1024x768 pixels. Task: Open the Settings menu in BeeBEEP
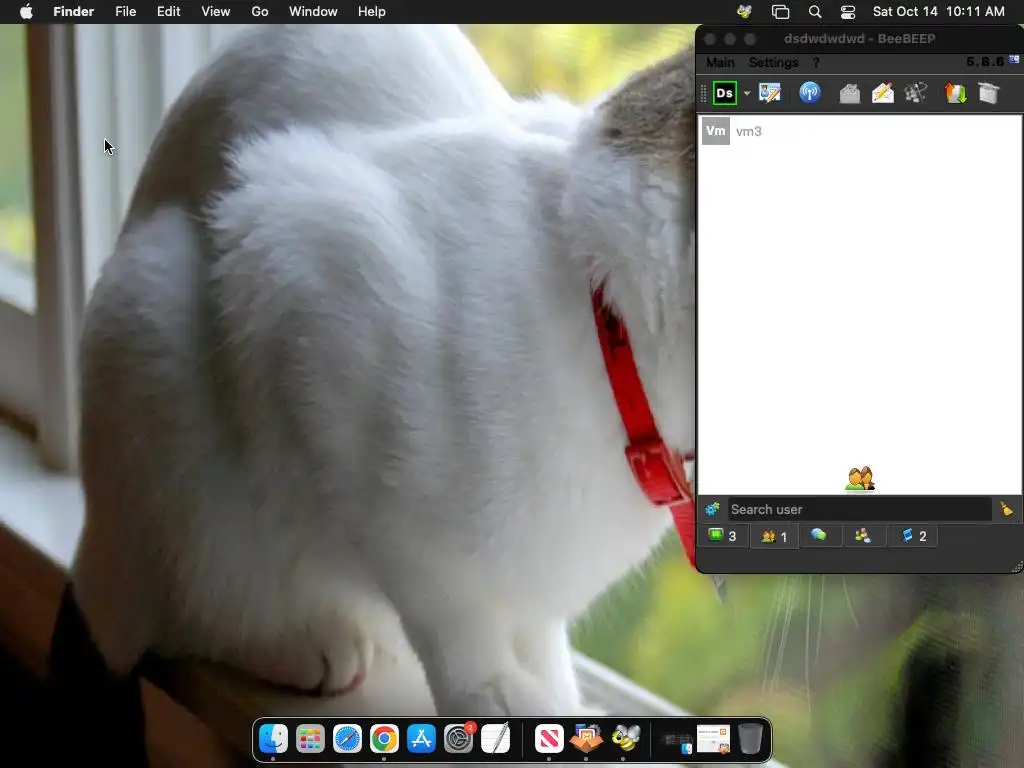(x=773, y=62)
